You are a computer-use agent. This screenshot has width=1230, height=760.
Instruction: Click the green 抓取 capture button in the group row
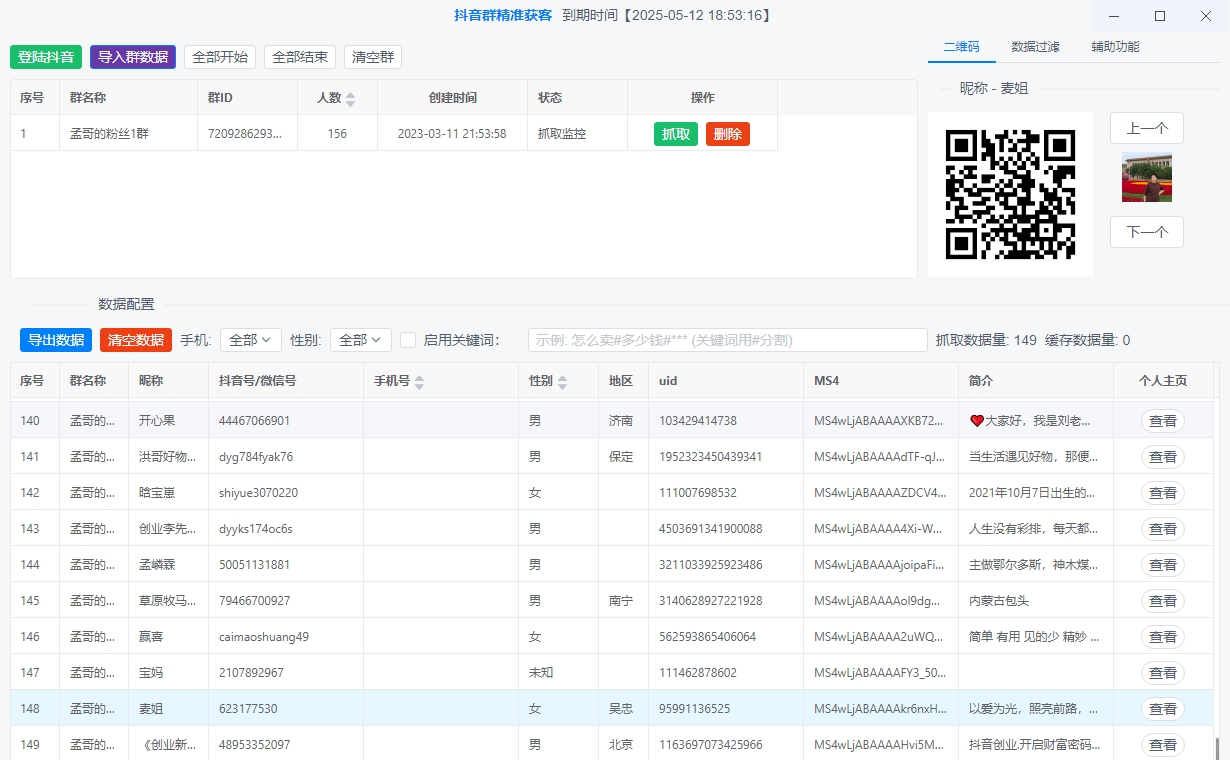675,133
